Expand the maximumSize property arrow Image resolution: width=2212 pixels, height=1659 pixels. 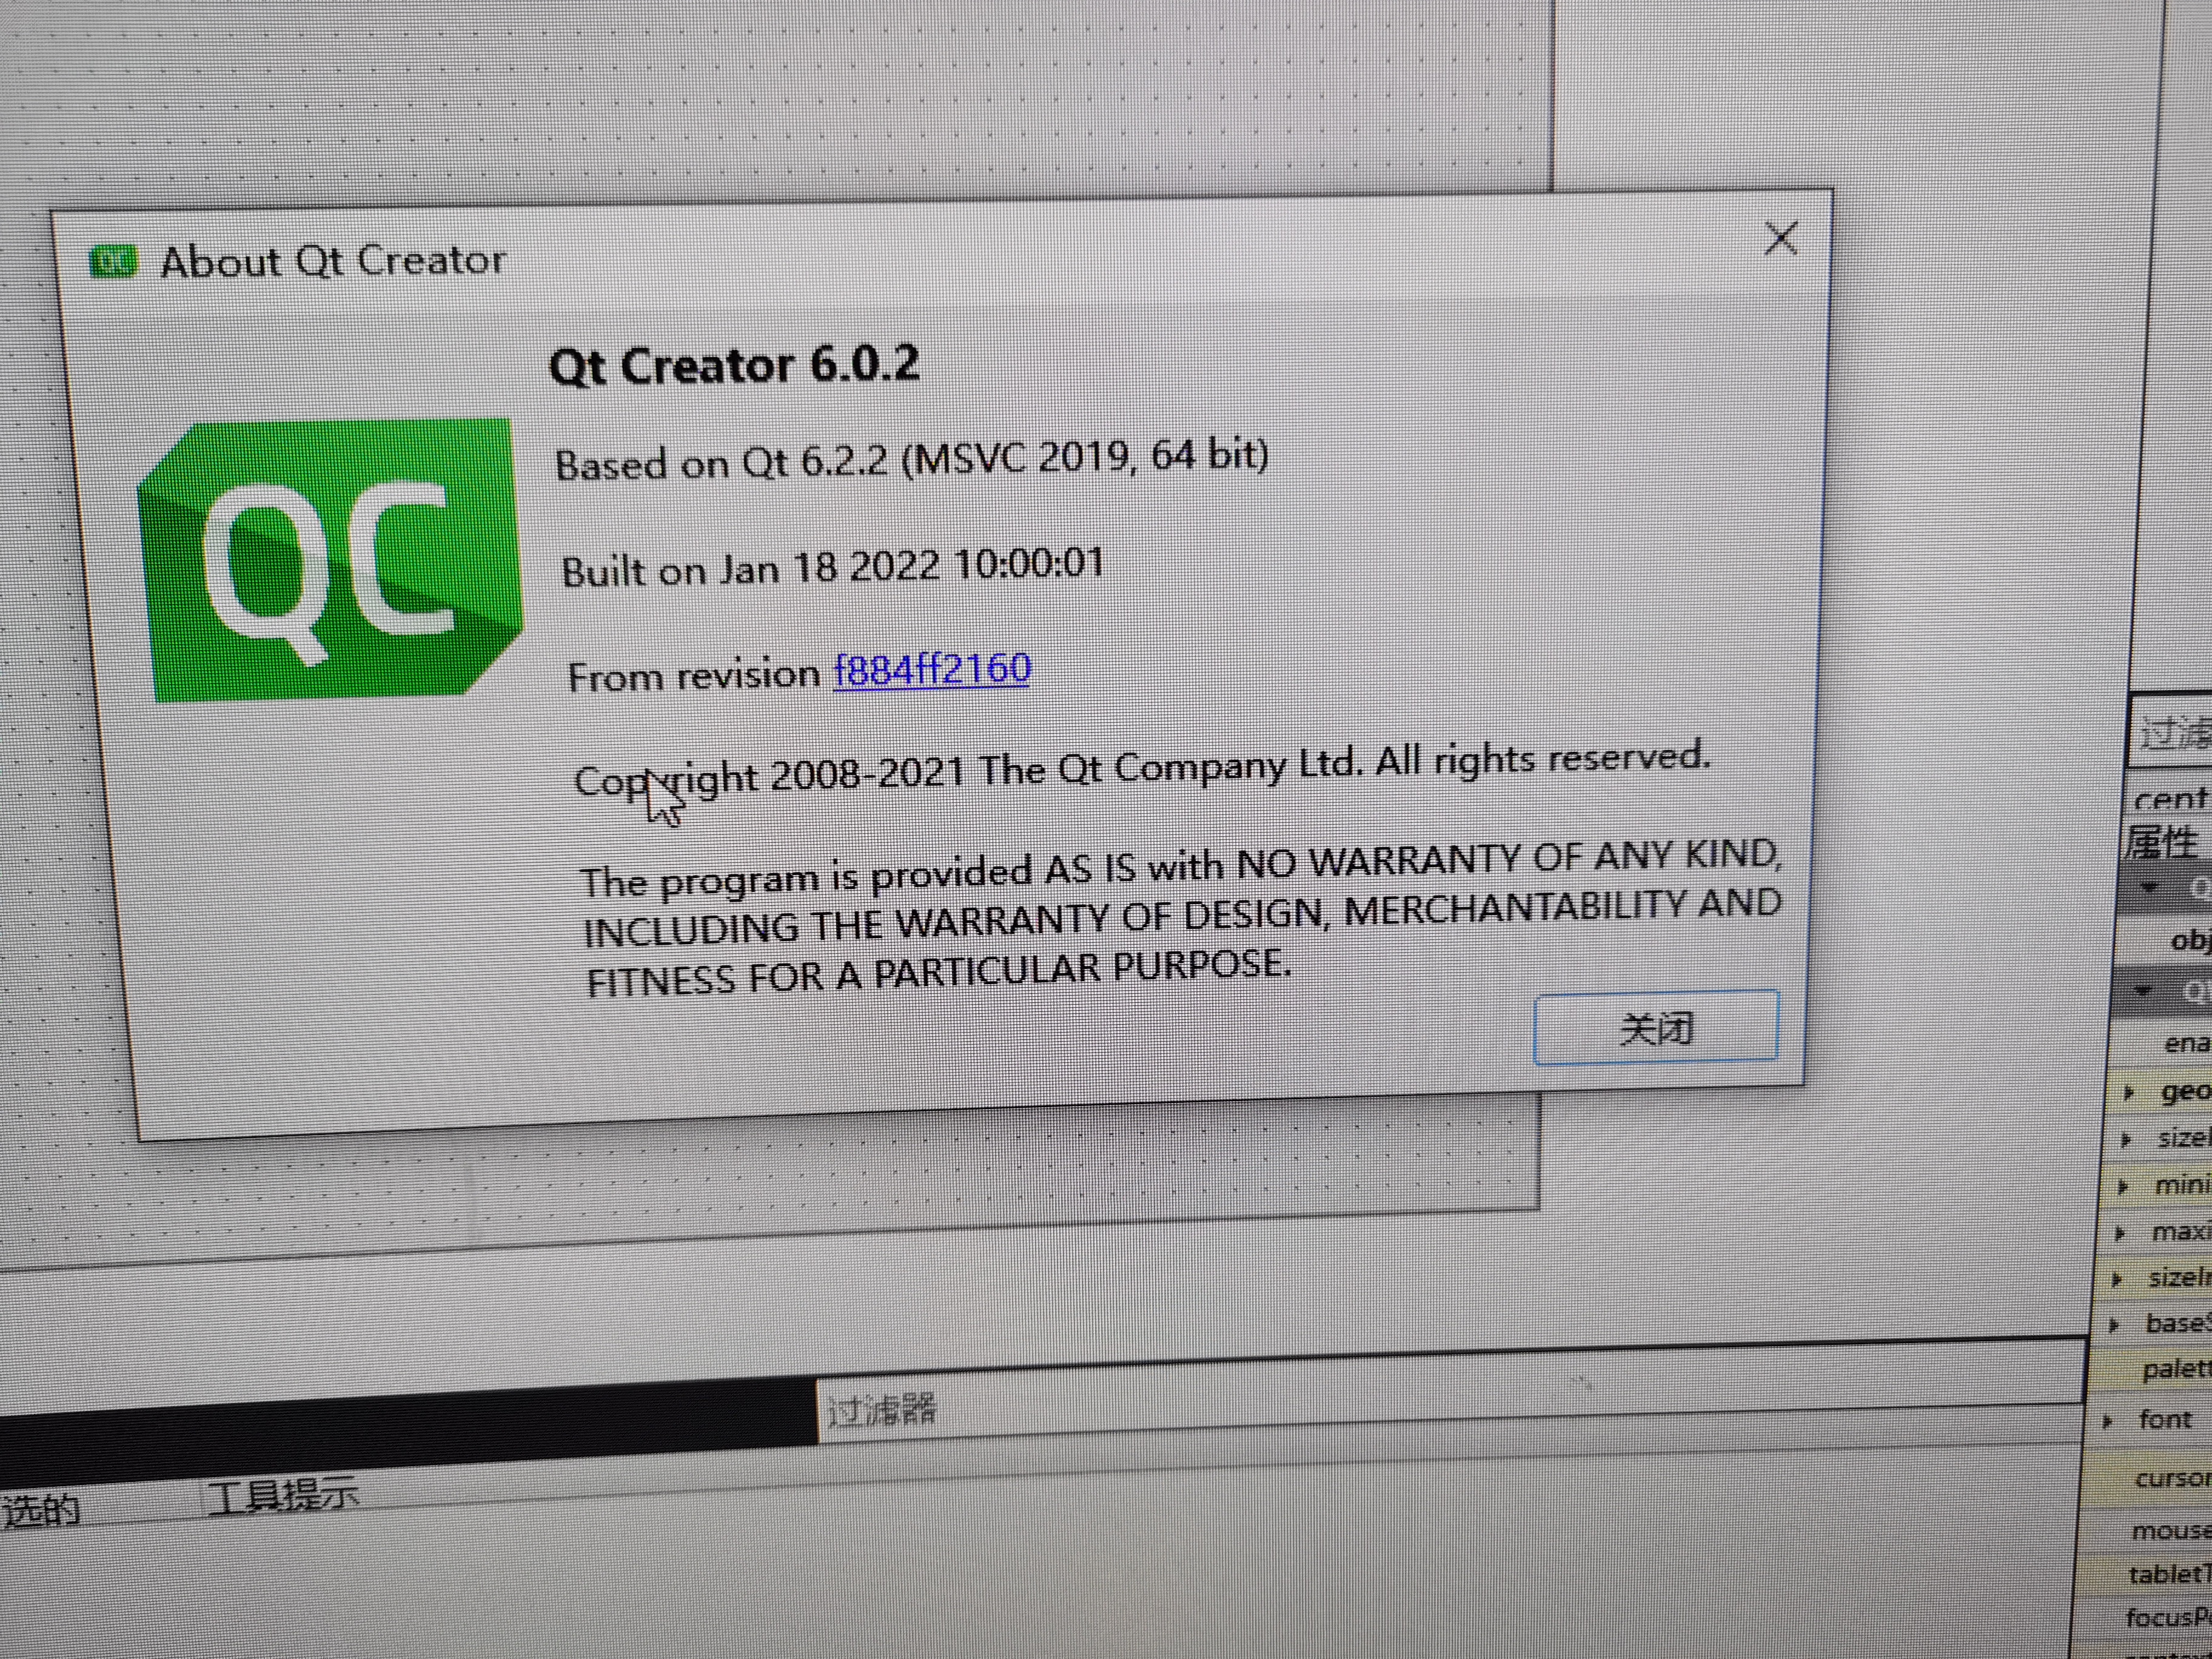tap(2120, 1234)
